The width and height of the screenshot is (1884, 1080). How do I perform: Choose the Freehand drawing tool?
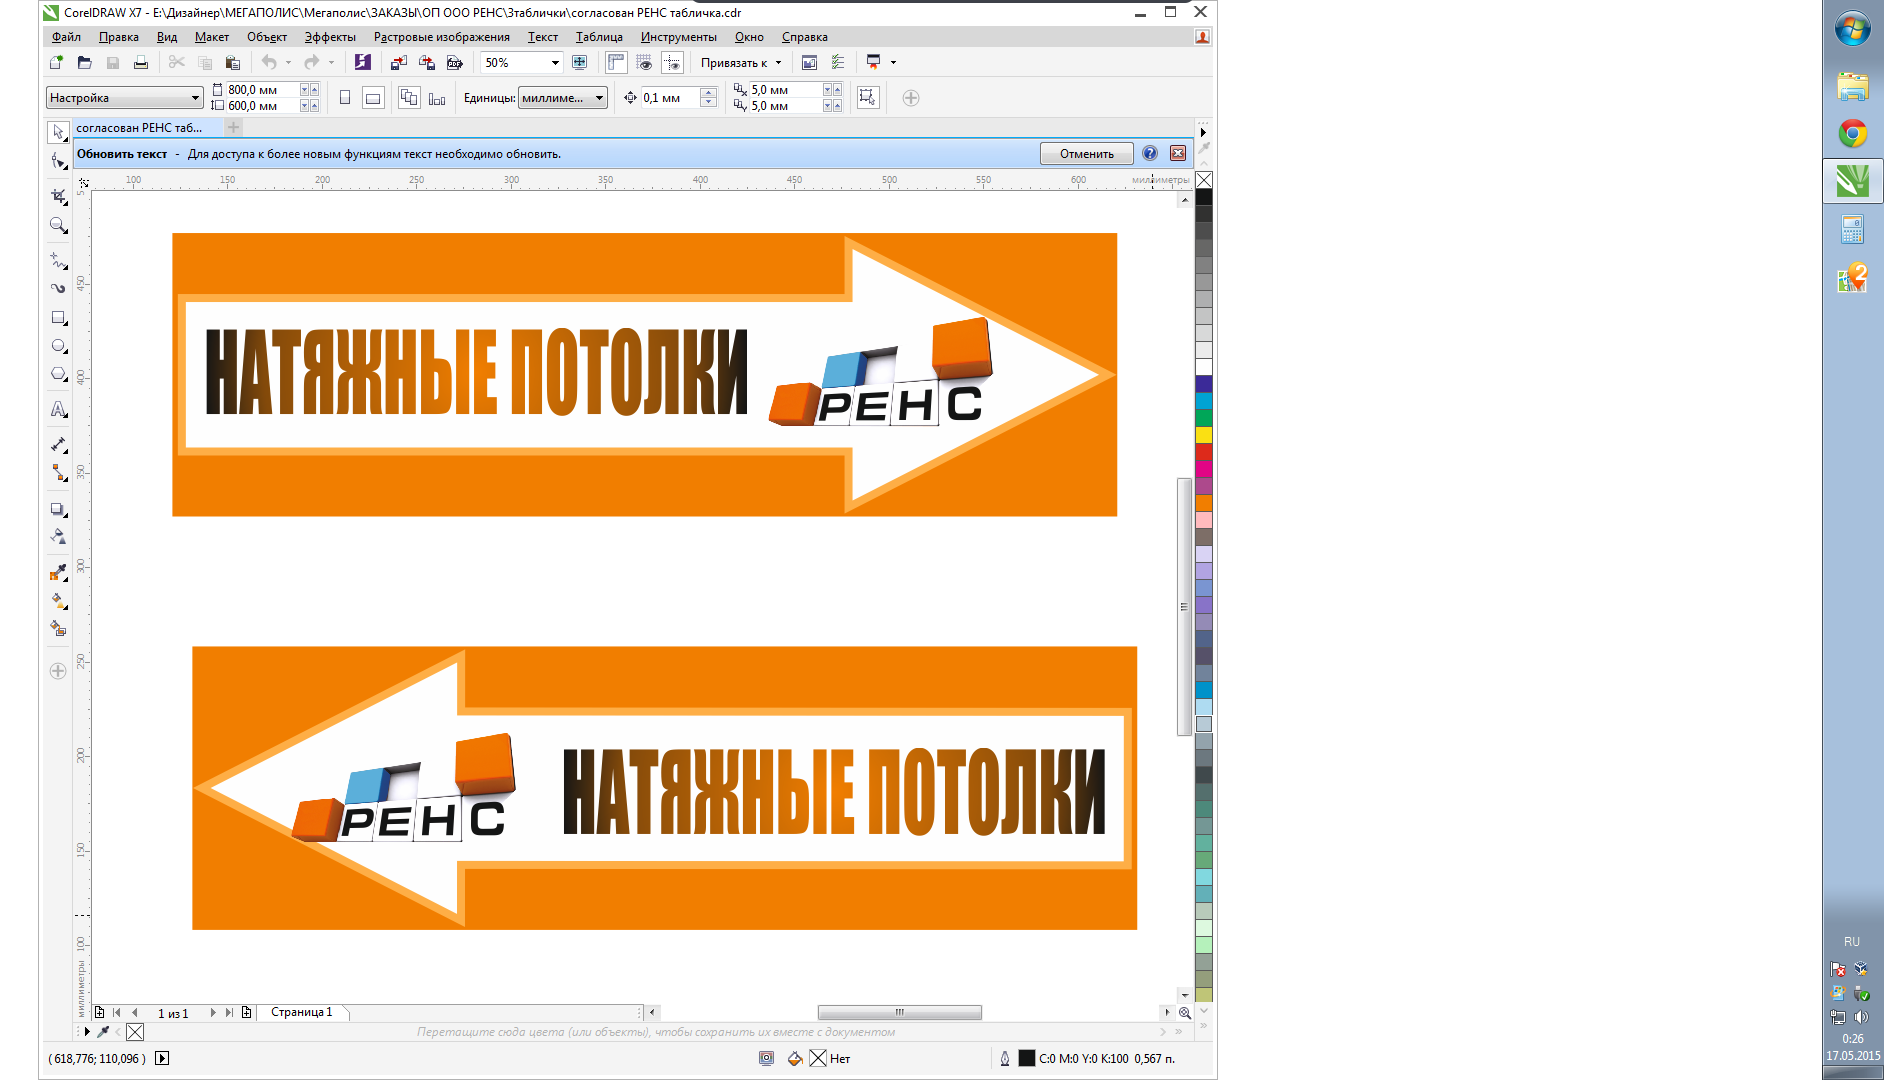pos(58,260)
